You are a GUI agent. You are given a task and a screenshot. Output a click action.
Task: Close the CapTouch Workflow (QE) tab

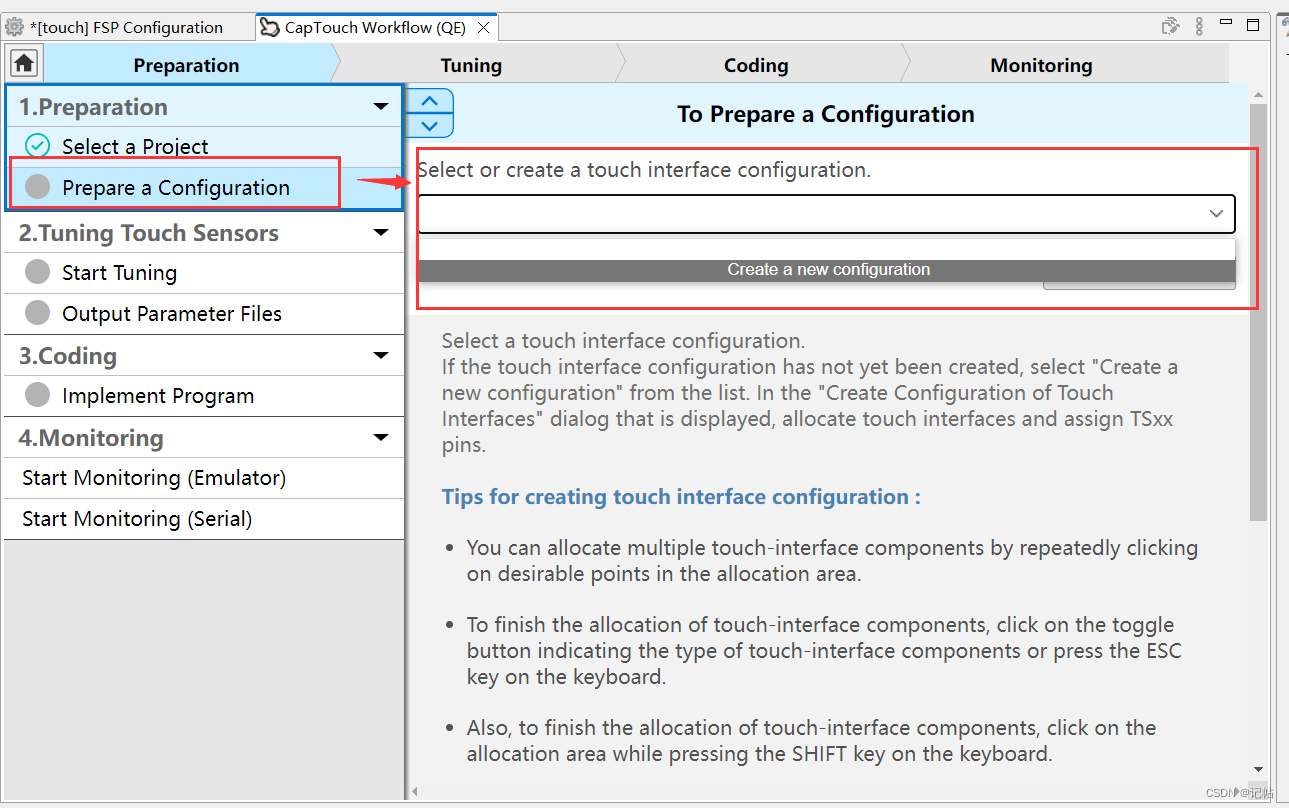click(x=484, y=27)
